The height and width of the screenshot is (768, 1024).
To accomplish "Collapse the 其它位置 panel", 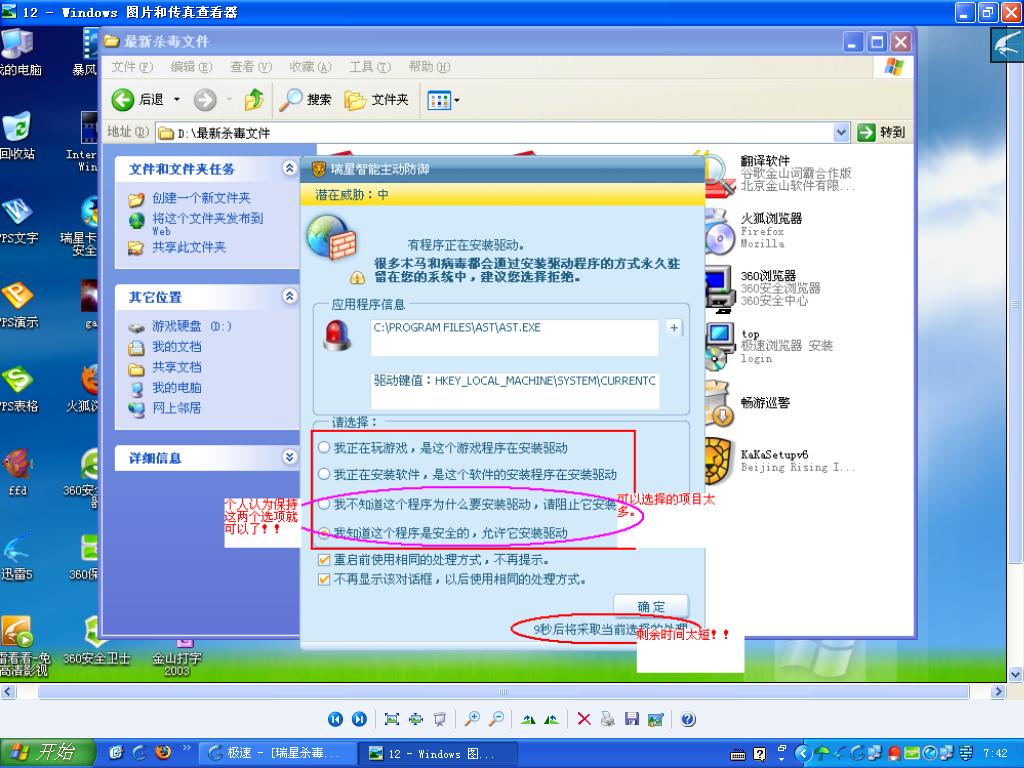I will [289, 296].
